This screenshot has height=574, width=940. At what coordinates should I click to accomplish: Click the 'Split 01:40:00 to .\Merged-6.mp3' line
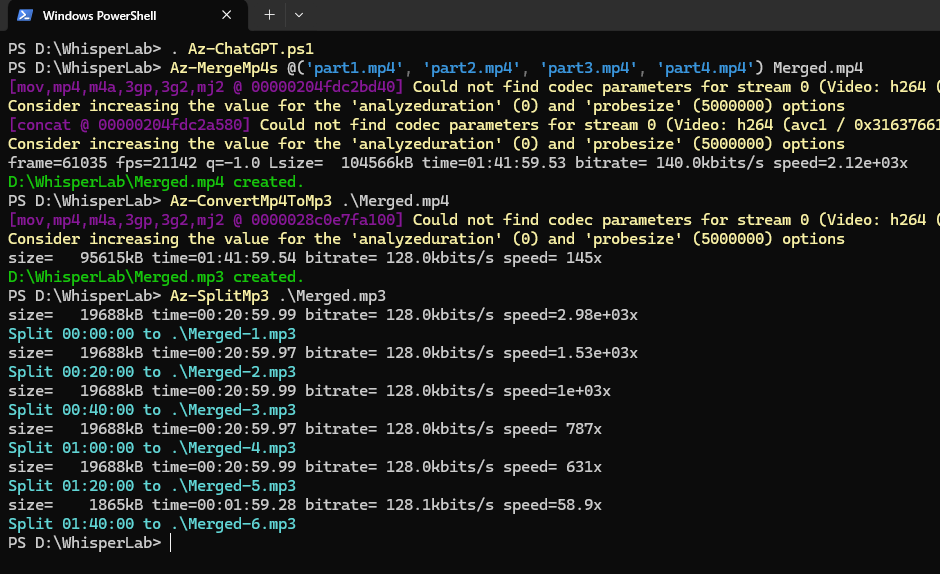(x=152, y=524)
